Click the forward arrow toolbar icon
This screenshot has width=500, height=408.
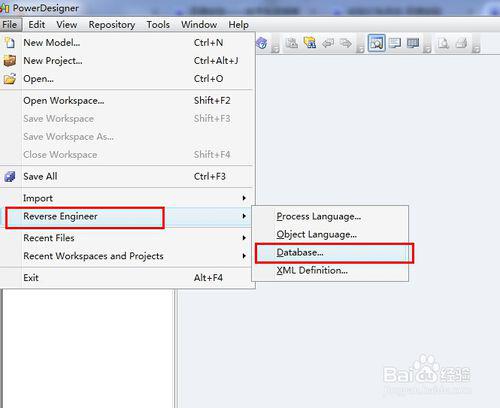pos(346,43)
